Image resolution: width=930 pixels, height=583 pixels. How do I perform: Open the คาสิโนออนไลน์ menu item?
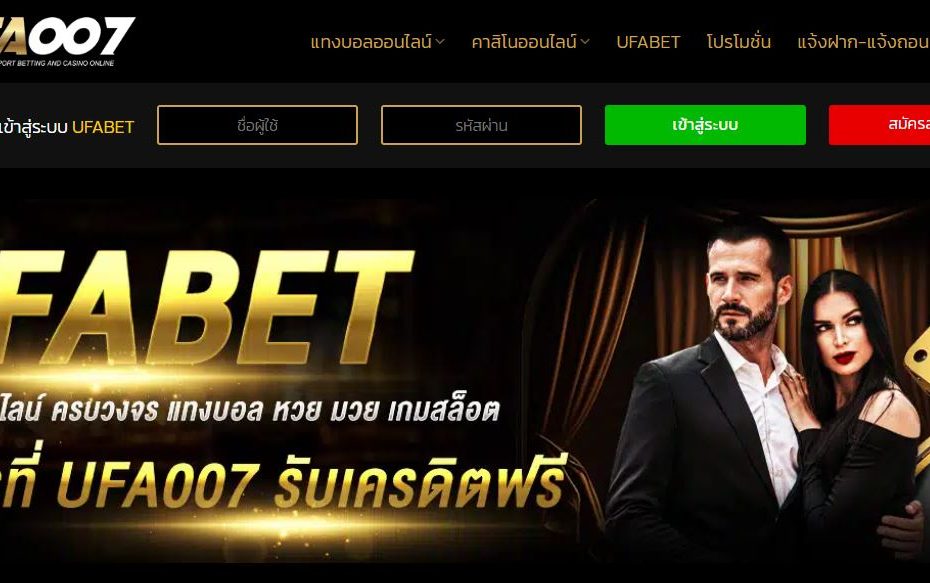click(x=524, y=42)
